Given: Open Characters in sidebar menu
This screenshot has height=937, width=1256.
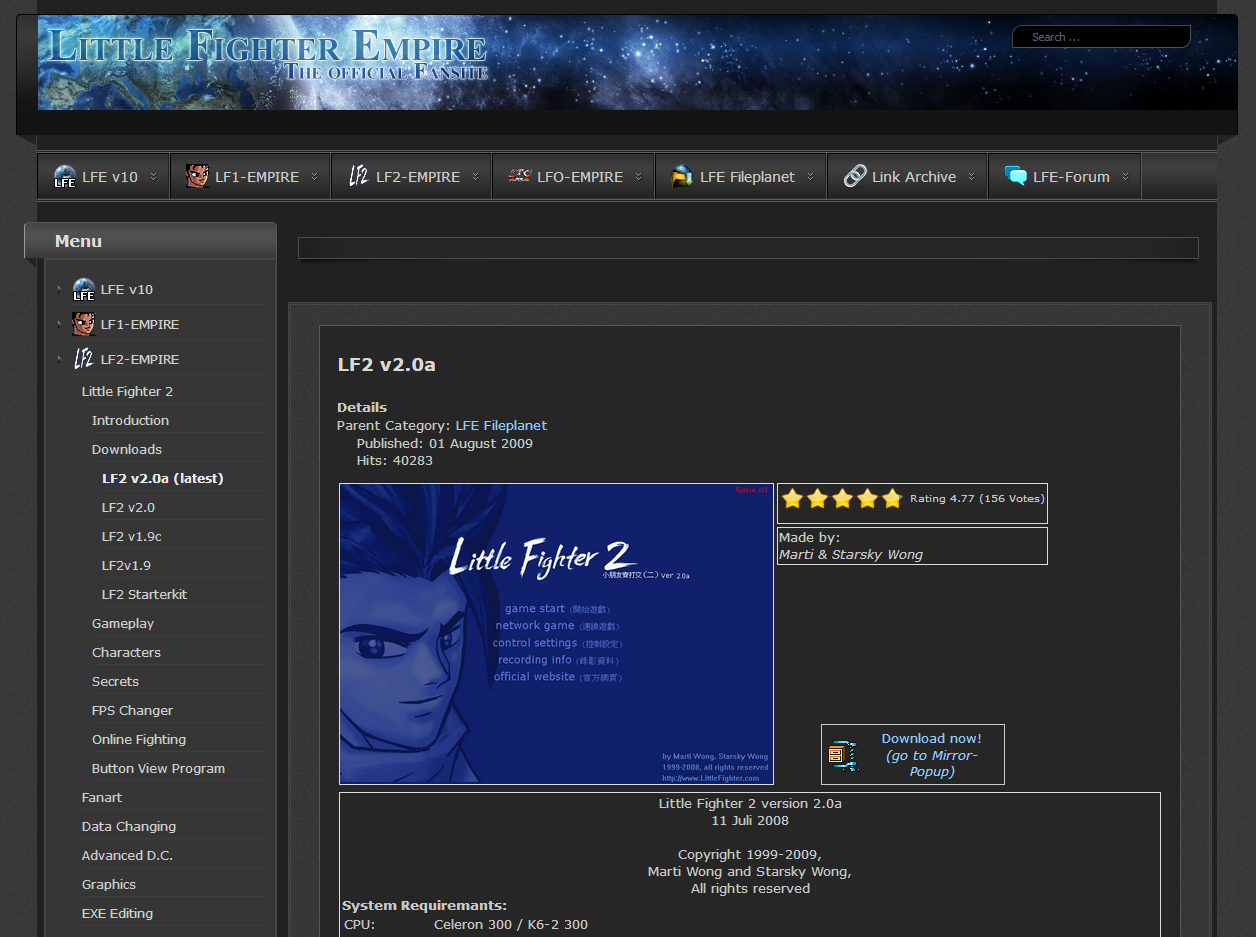Looking at the screenshot, I should [x=126, y=652].
